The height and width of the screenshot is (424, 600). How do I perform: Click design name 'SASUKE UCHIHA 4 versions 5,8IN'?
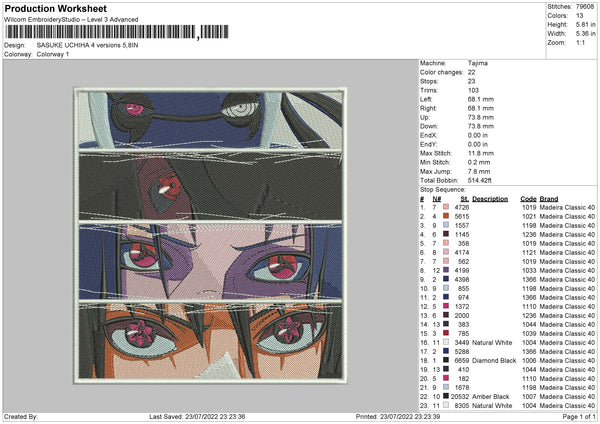(88, 45)
